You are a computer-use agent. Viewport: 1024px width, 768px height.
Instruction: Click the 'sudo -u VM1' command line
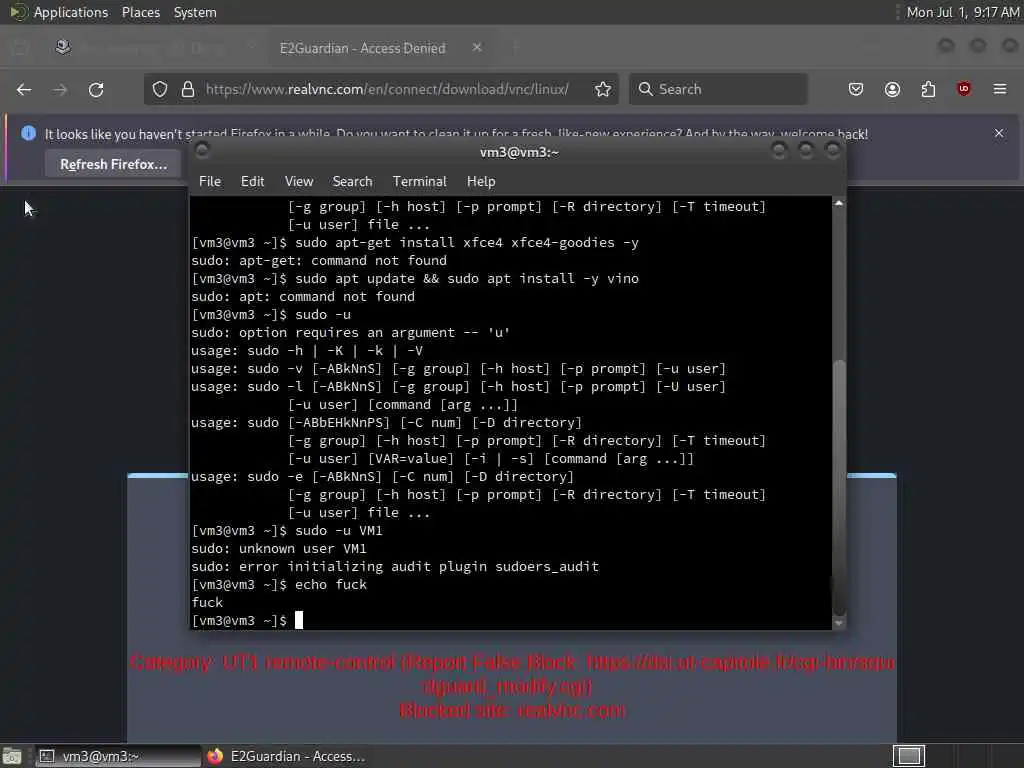[x=287, y=530]
